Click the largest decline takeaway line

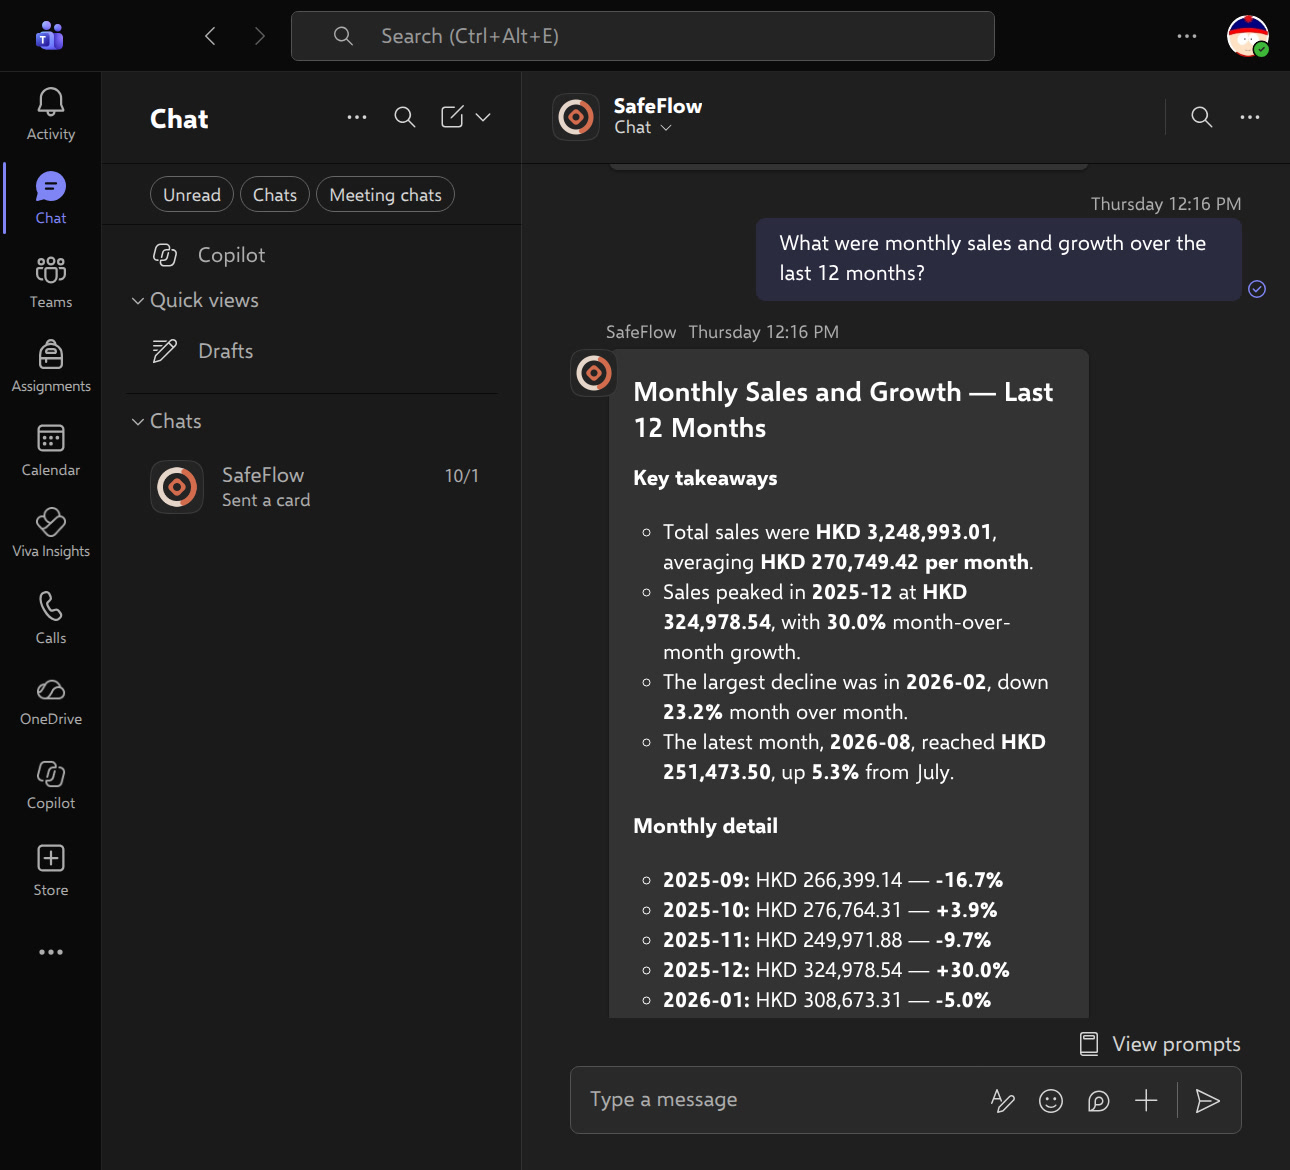856,697
